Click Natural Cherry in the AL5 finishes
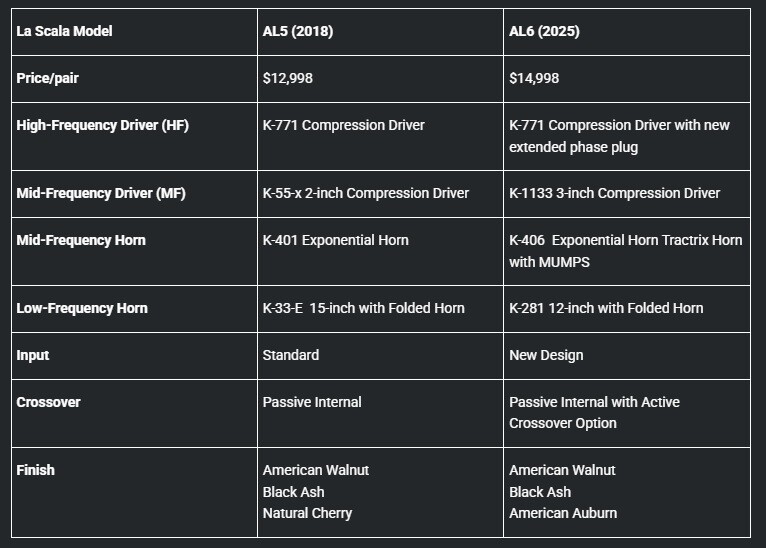This screenshot has width=766, height=548. point(307,513)
